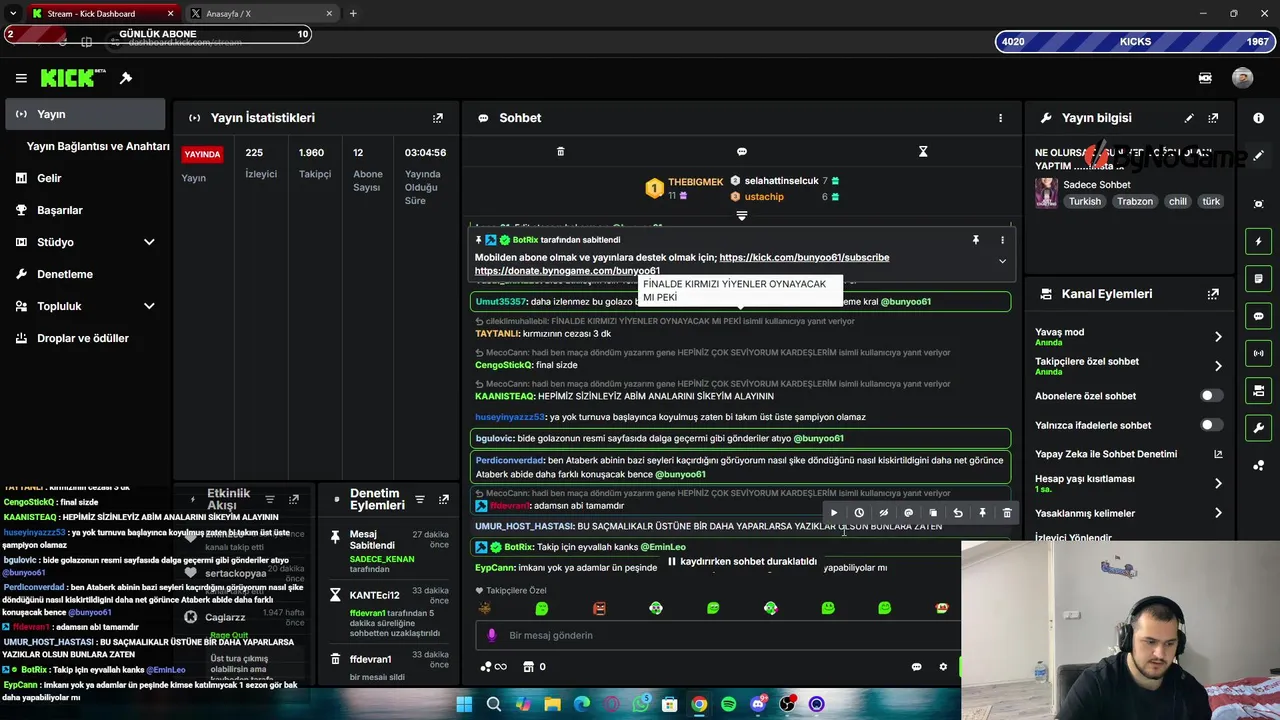Pop out the Yayın bilgisi panel
This screenshot has width=1280, height=720.
pyautogui.click(x=1213, y=118)
